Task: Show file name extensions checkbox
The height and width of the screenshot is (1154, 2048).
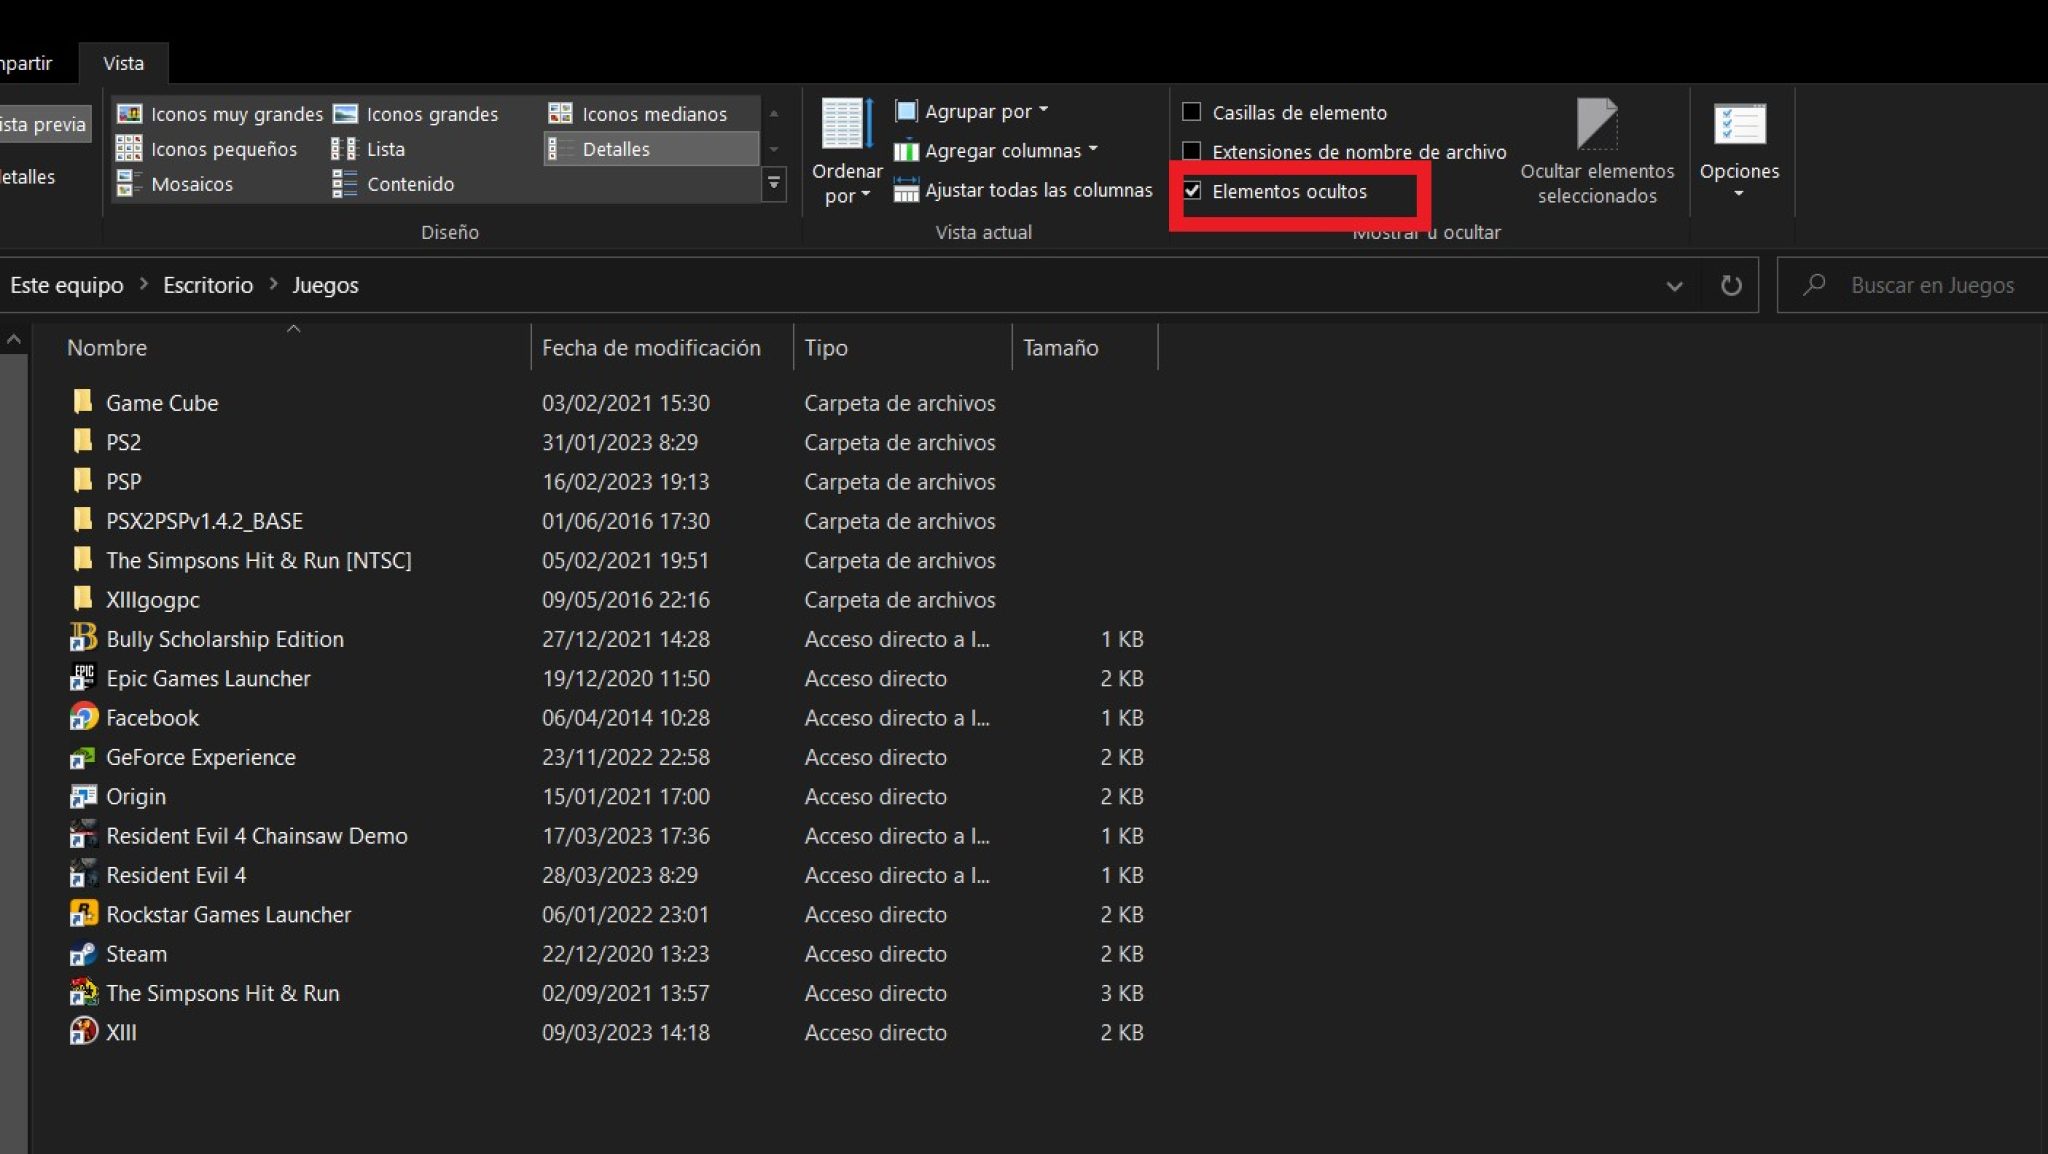Action: (x=1192, y=151)
